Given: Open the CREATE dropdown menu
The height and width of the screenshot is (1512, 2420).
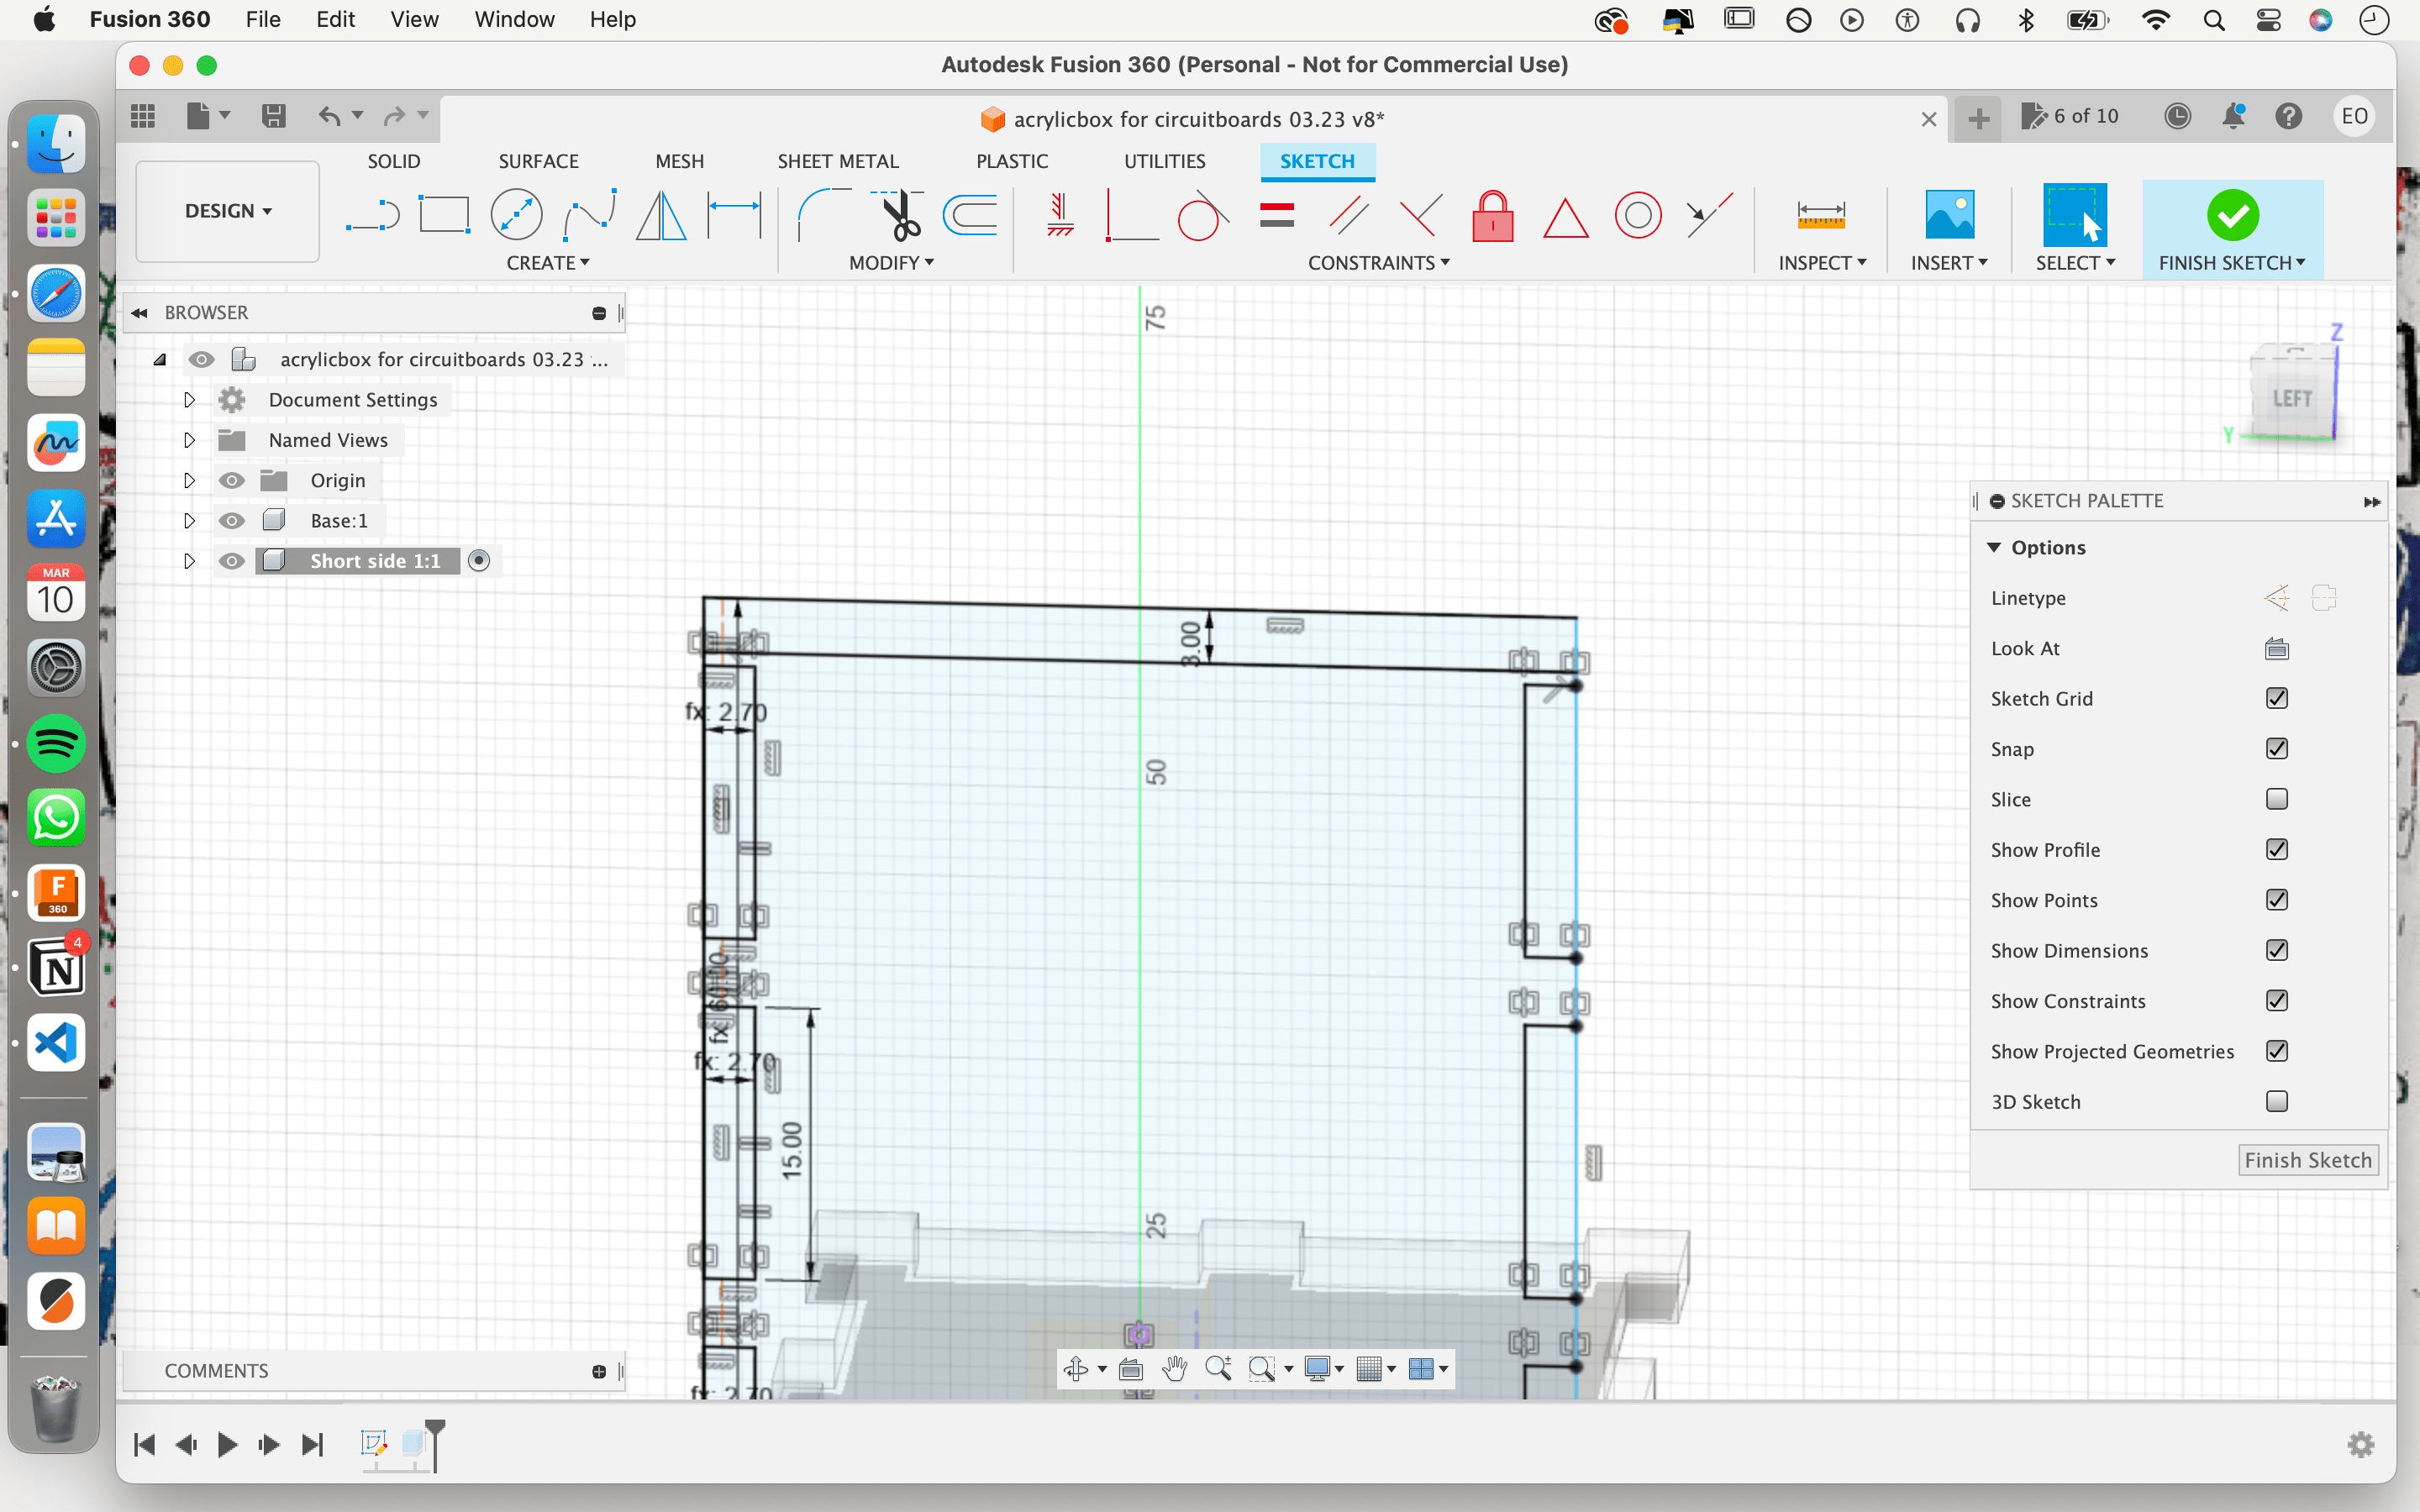Looking at the screenshot, I should pos(547,263).
